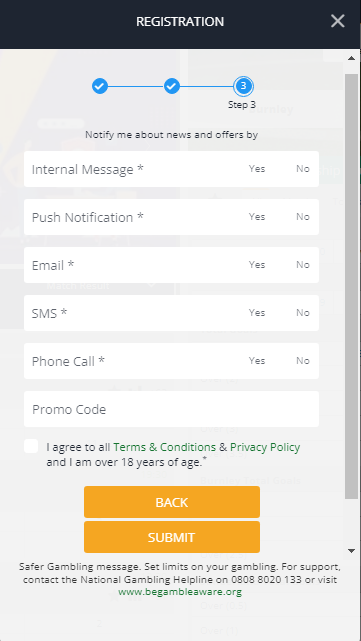Go to the first completed step checkmark

pos(100,86)
